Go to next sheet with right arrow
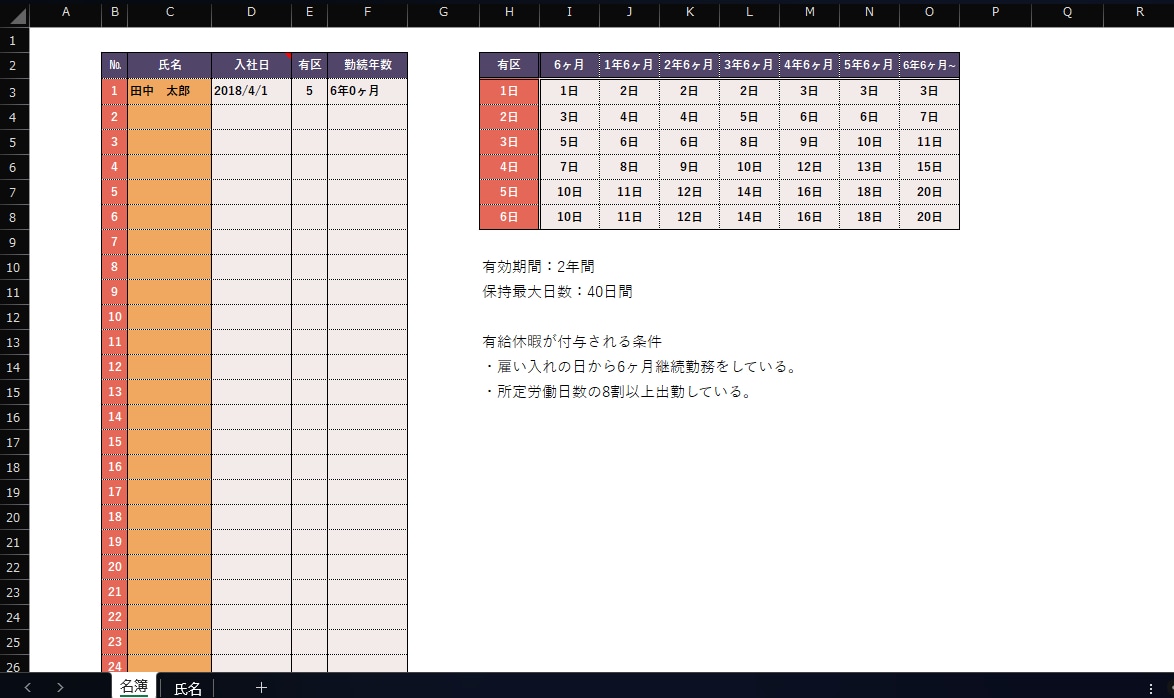The image size is (1174, 698). point(60,687)
